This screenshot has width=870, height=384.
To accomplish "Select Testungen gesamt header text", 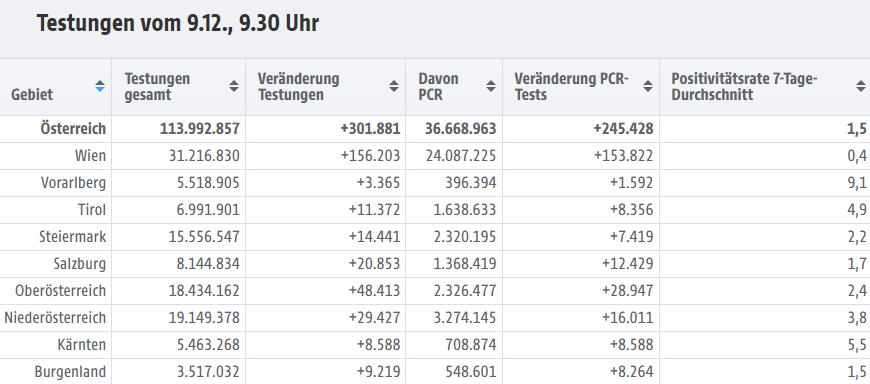I will pos(157,87).
